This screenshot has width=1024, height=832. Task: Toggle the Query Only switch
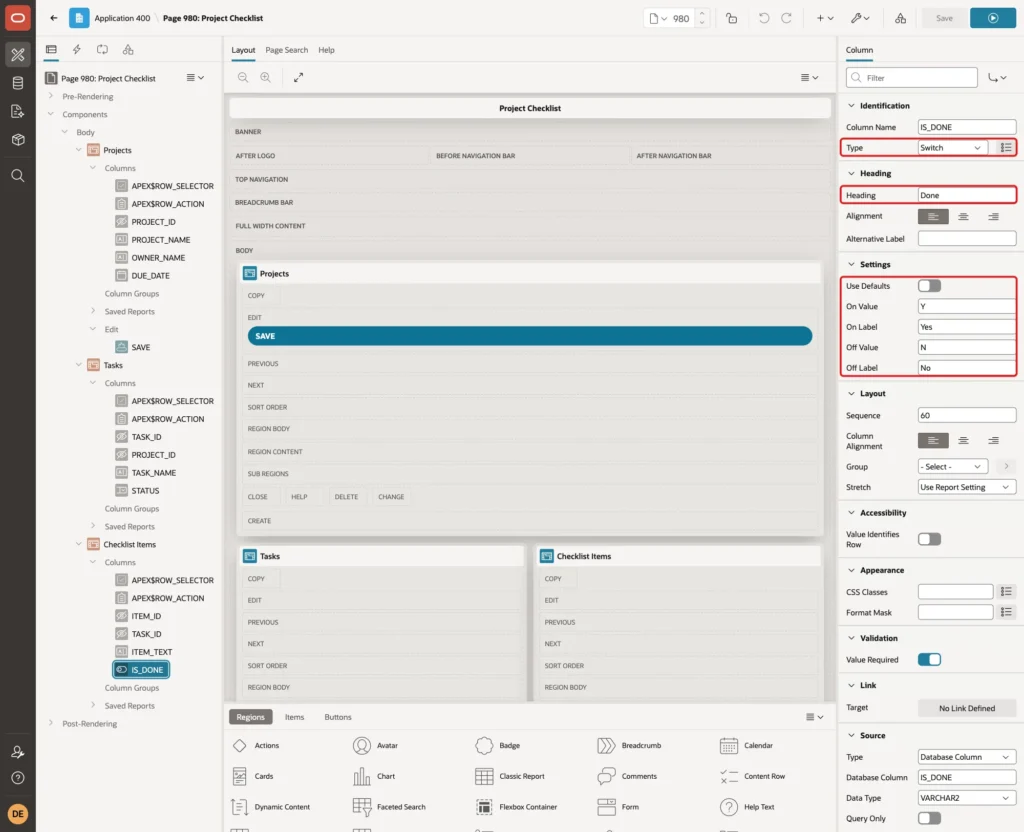929,818
